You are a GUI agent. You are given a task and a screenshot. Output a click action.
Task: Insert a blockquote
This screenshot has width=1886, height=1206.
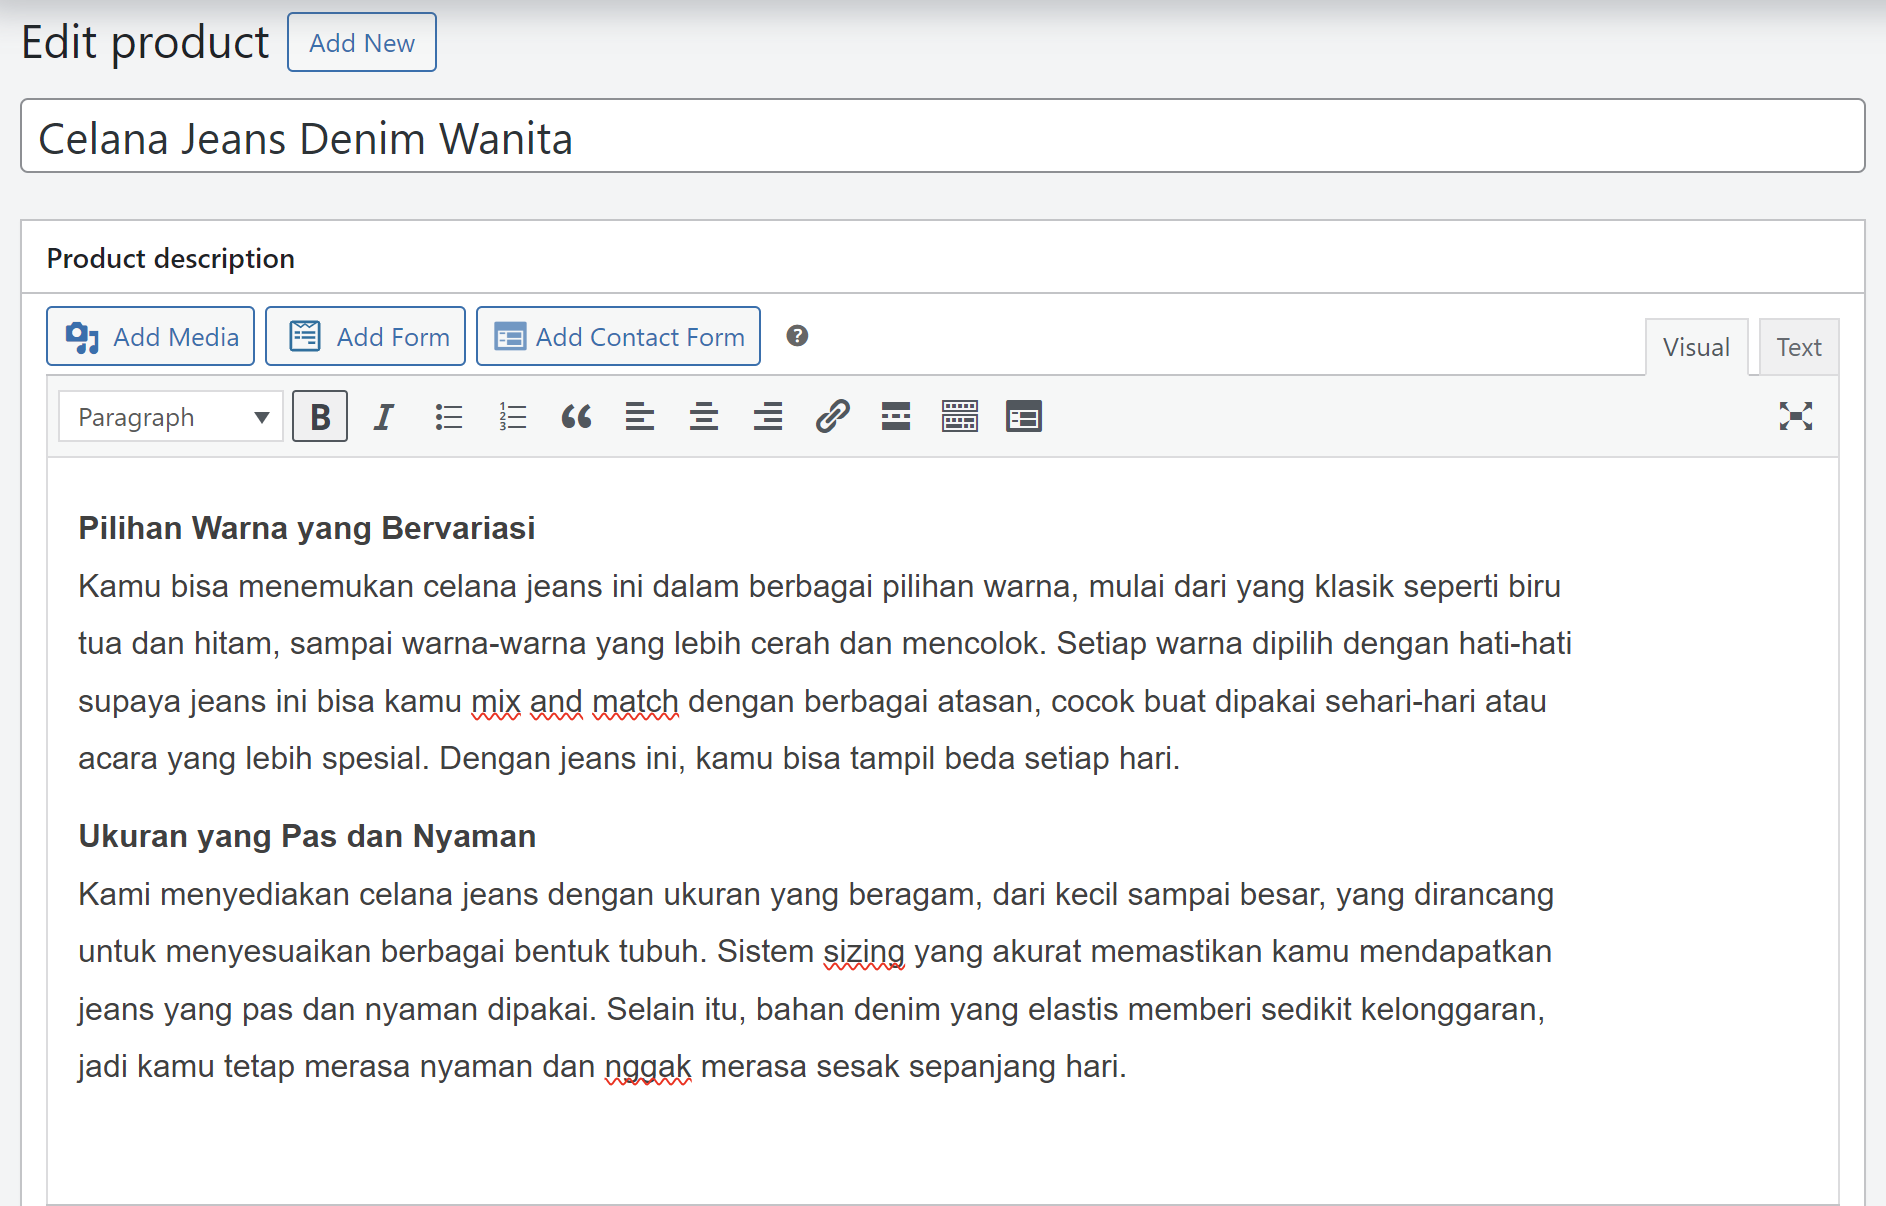pyautogui.click(x=576, y=416)
